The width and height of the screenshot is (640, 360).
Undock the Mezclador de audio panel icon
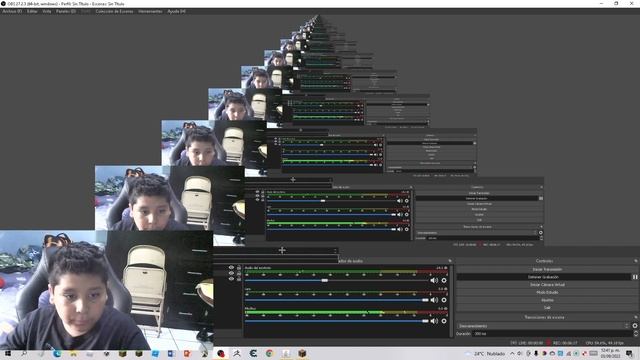click(450, 261)
